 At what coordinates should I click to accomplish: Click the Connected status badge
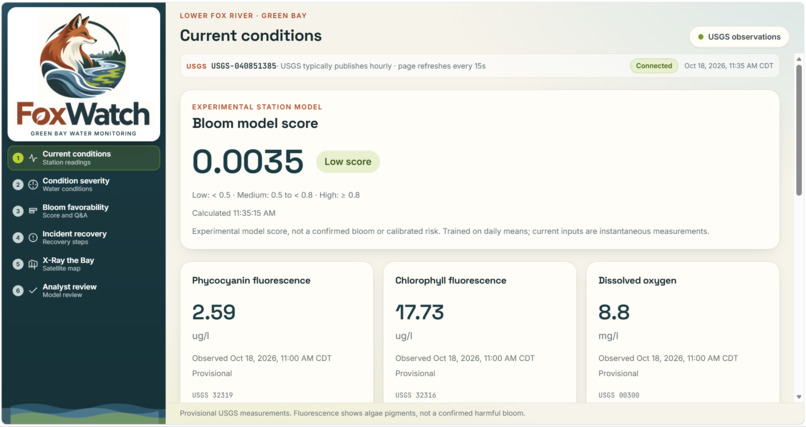click(654, 66)
